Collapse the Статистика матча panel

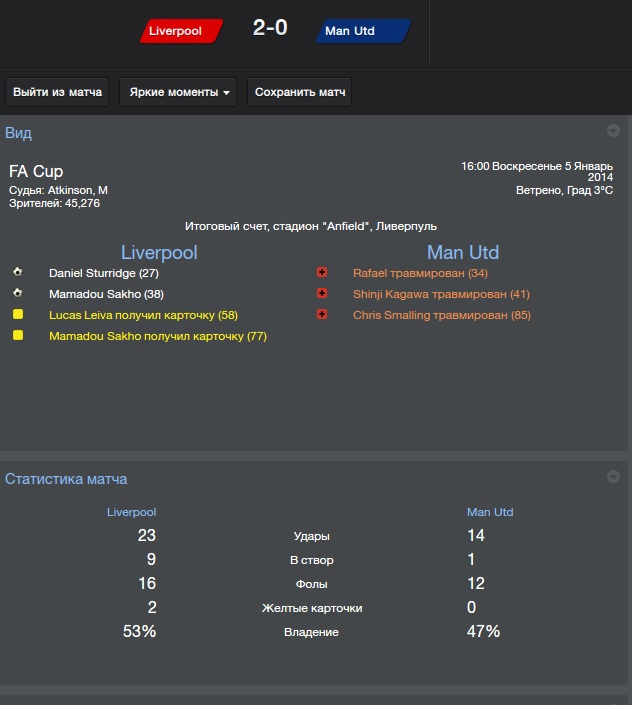click(613, 477)
